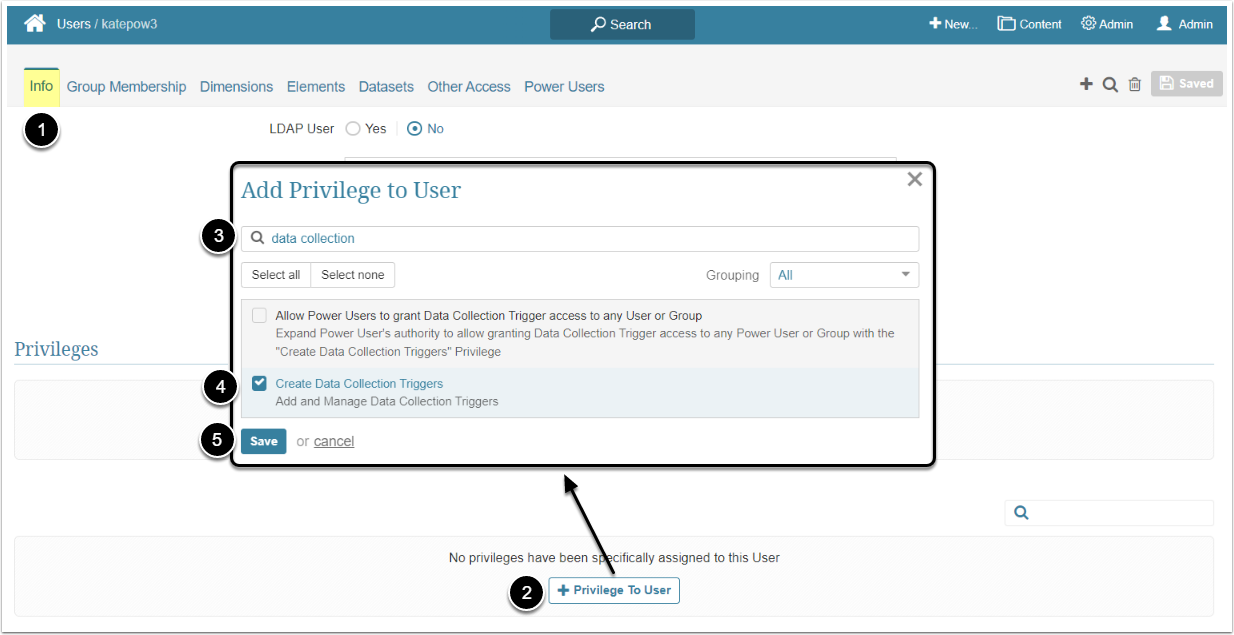Viewport: 1234px width, 635px height.
Task: Open the Content folder menu
Action: pyautogui.click(x=1029, y=24)
